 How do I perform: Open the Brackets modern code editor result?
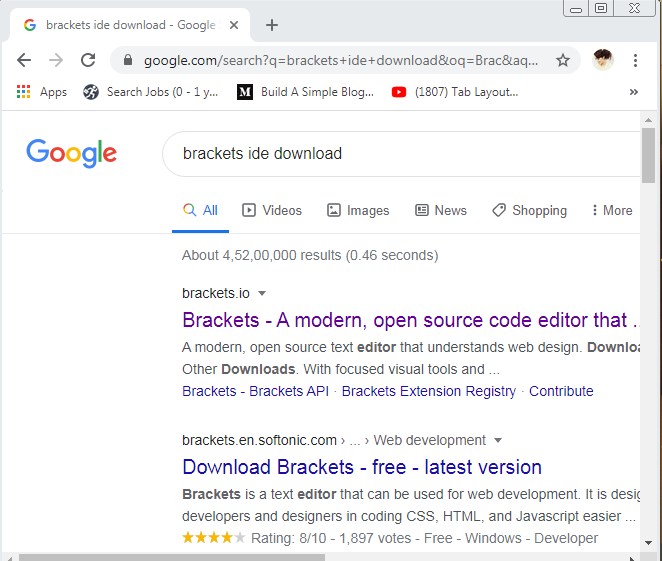[411, 320]
